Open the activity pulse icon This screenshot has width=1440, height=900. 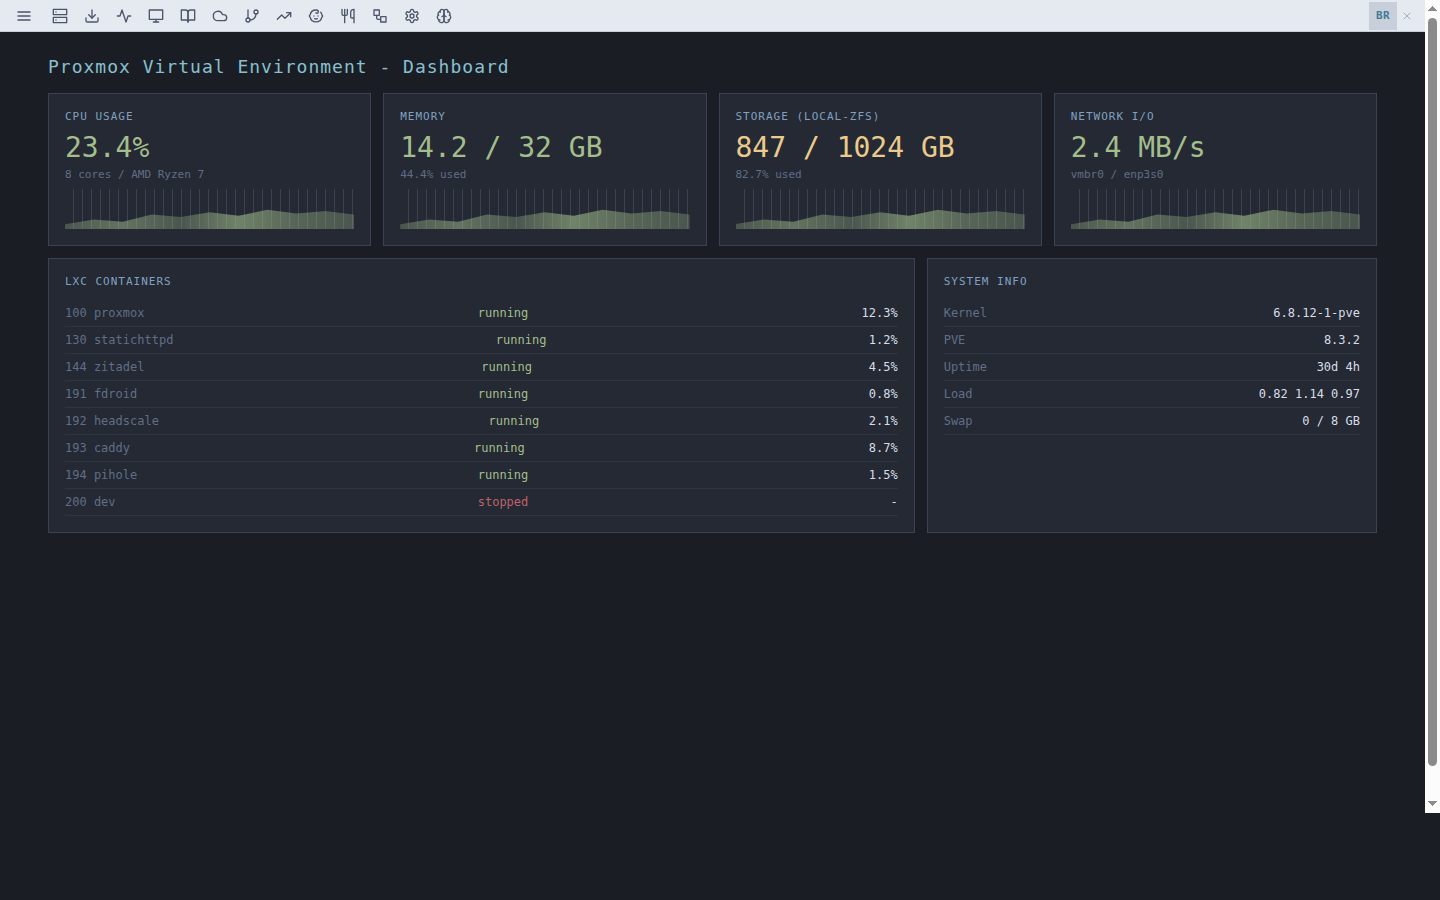(124, 16)
